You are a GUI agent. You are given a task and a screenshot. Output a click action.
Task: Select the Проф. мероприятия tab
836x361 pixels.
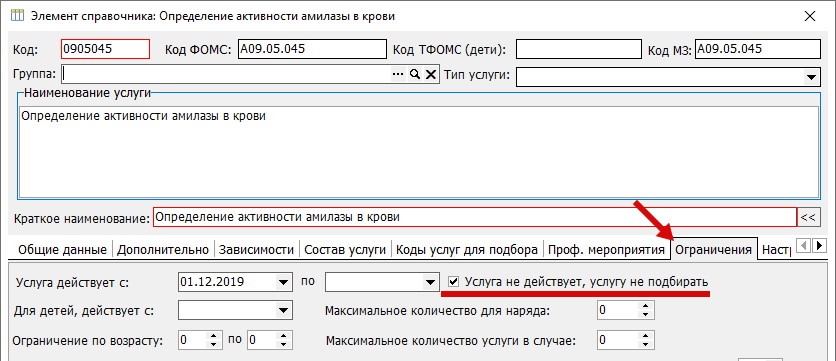point(607,250)
